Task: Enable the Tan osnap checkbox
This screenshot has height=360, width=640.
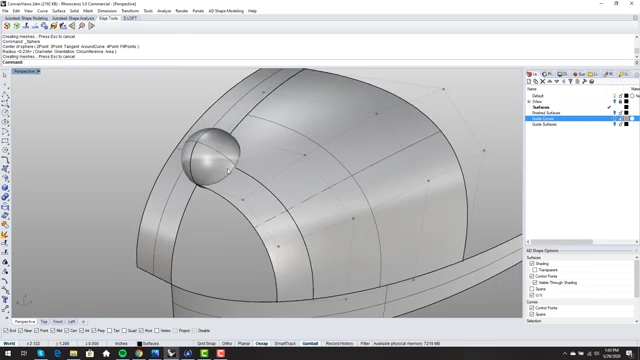Action: point(109,331)
